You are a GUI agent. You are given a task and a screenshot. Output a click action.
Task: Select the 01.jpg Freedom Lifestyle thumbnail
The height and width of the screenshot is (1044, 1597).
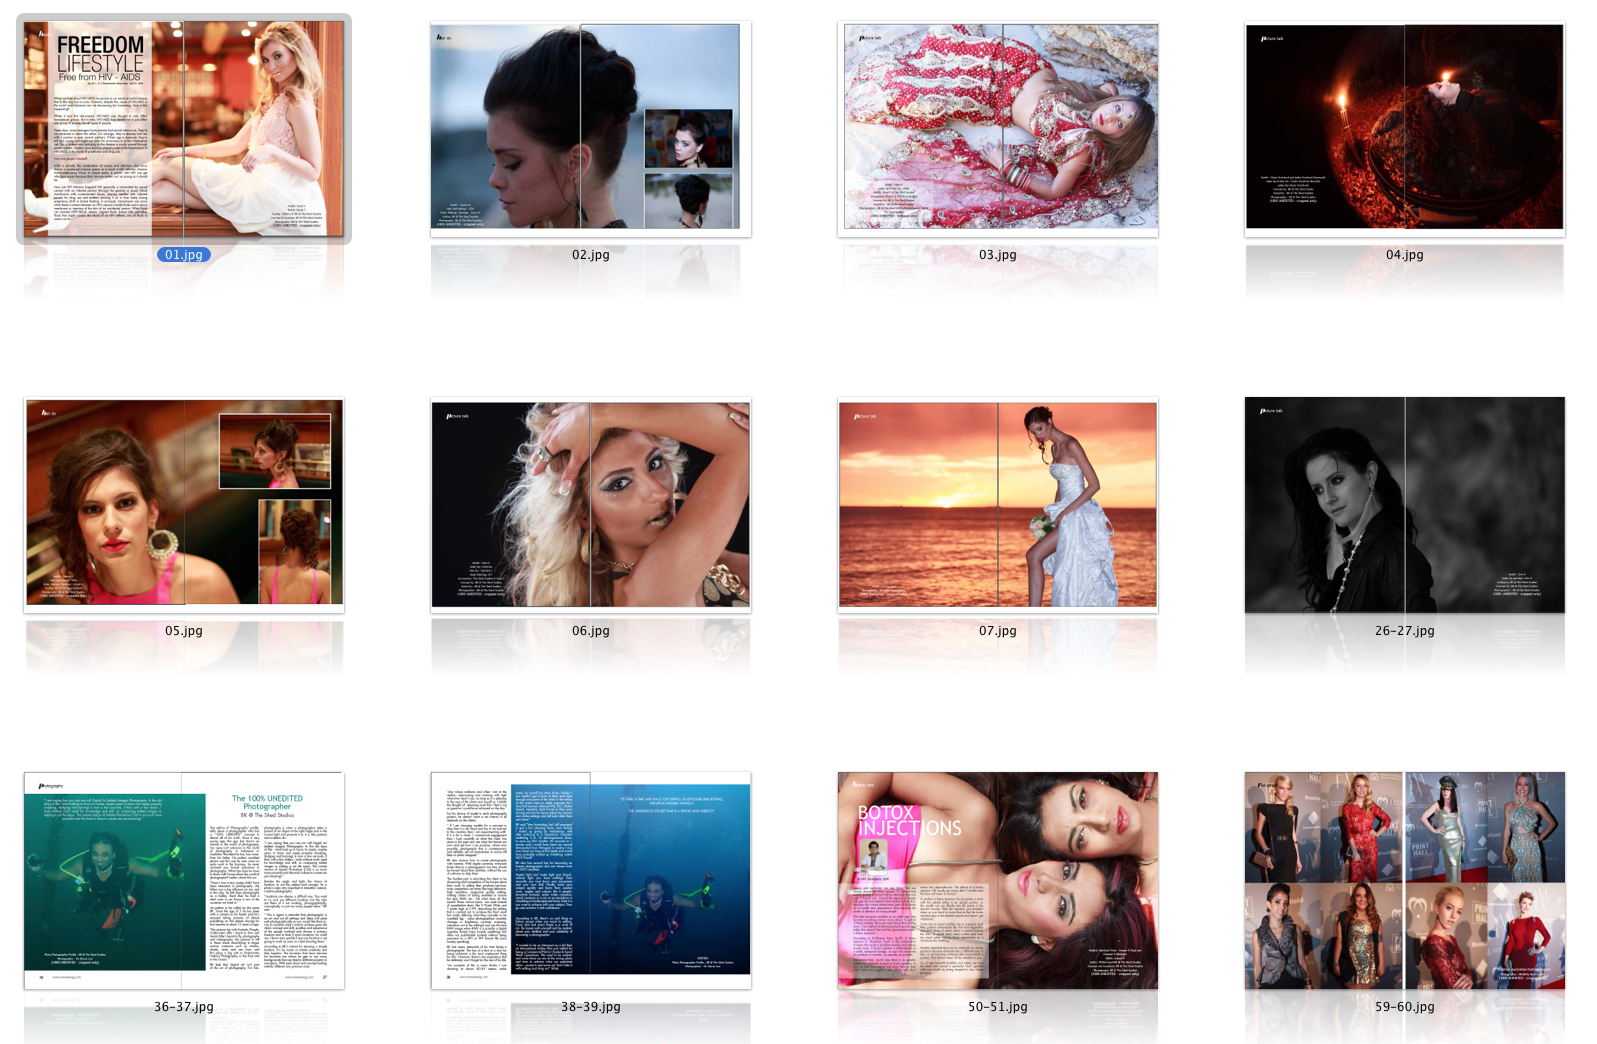[x=184, y=129]
